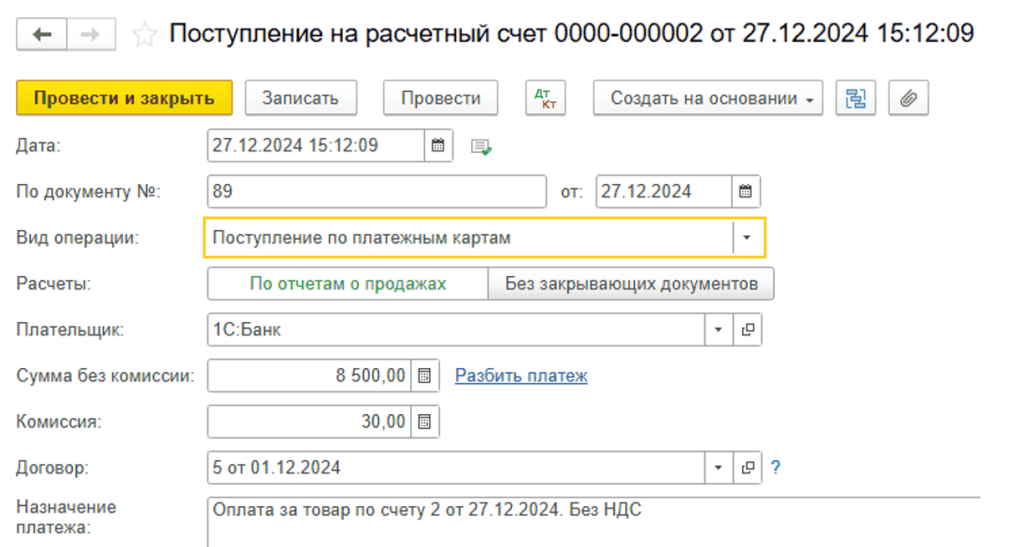This screenshot has width=1024, height=547.
Task: Select Без закрывающих документов option
Action: point(631,284)
